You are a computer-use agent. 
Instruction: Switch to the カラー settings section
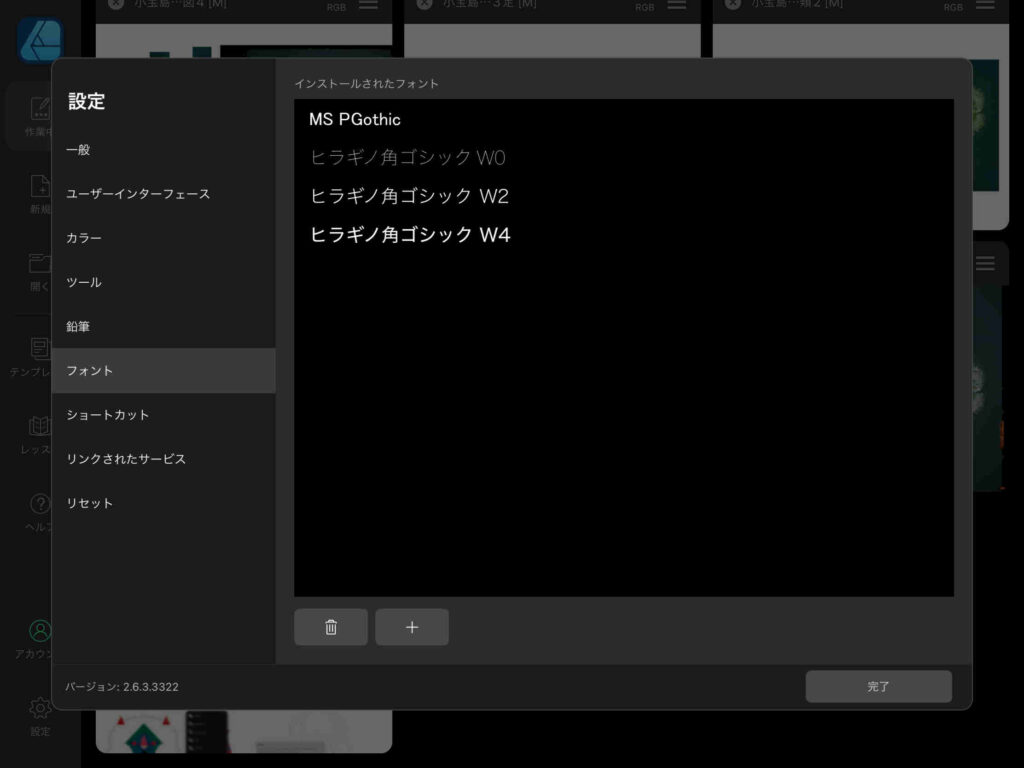click(163, 238)
